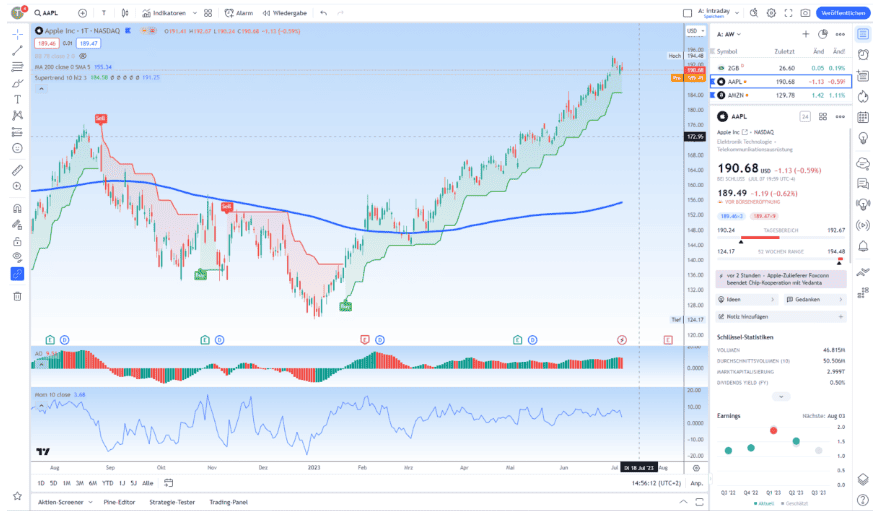Take a chart snapshot with camera icon
The width and height of the screenshot is (880, 511).
(805, 13)
